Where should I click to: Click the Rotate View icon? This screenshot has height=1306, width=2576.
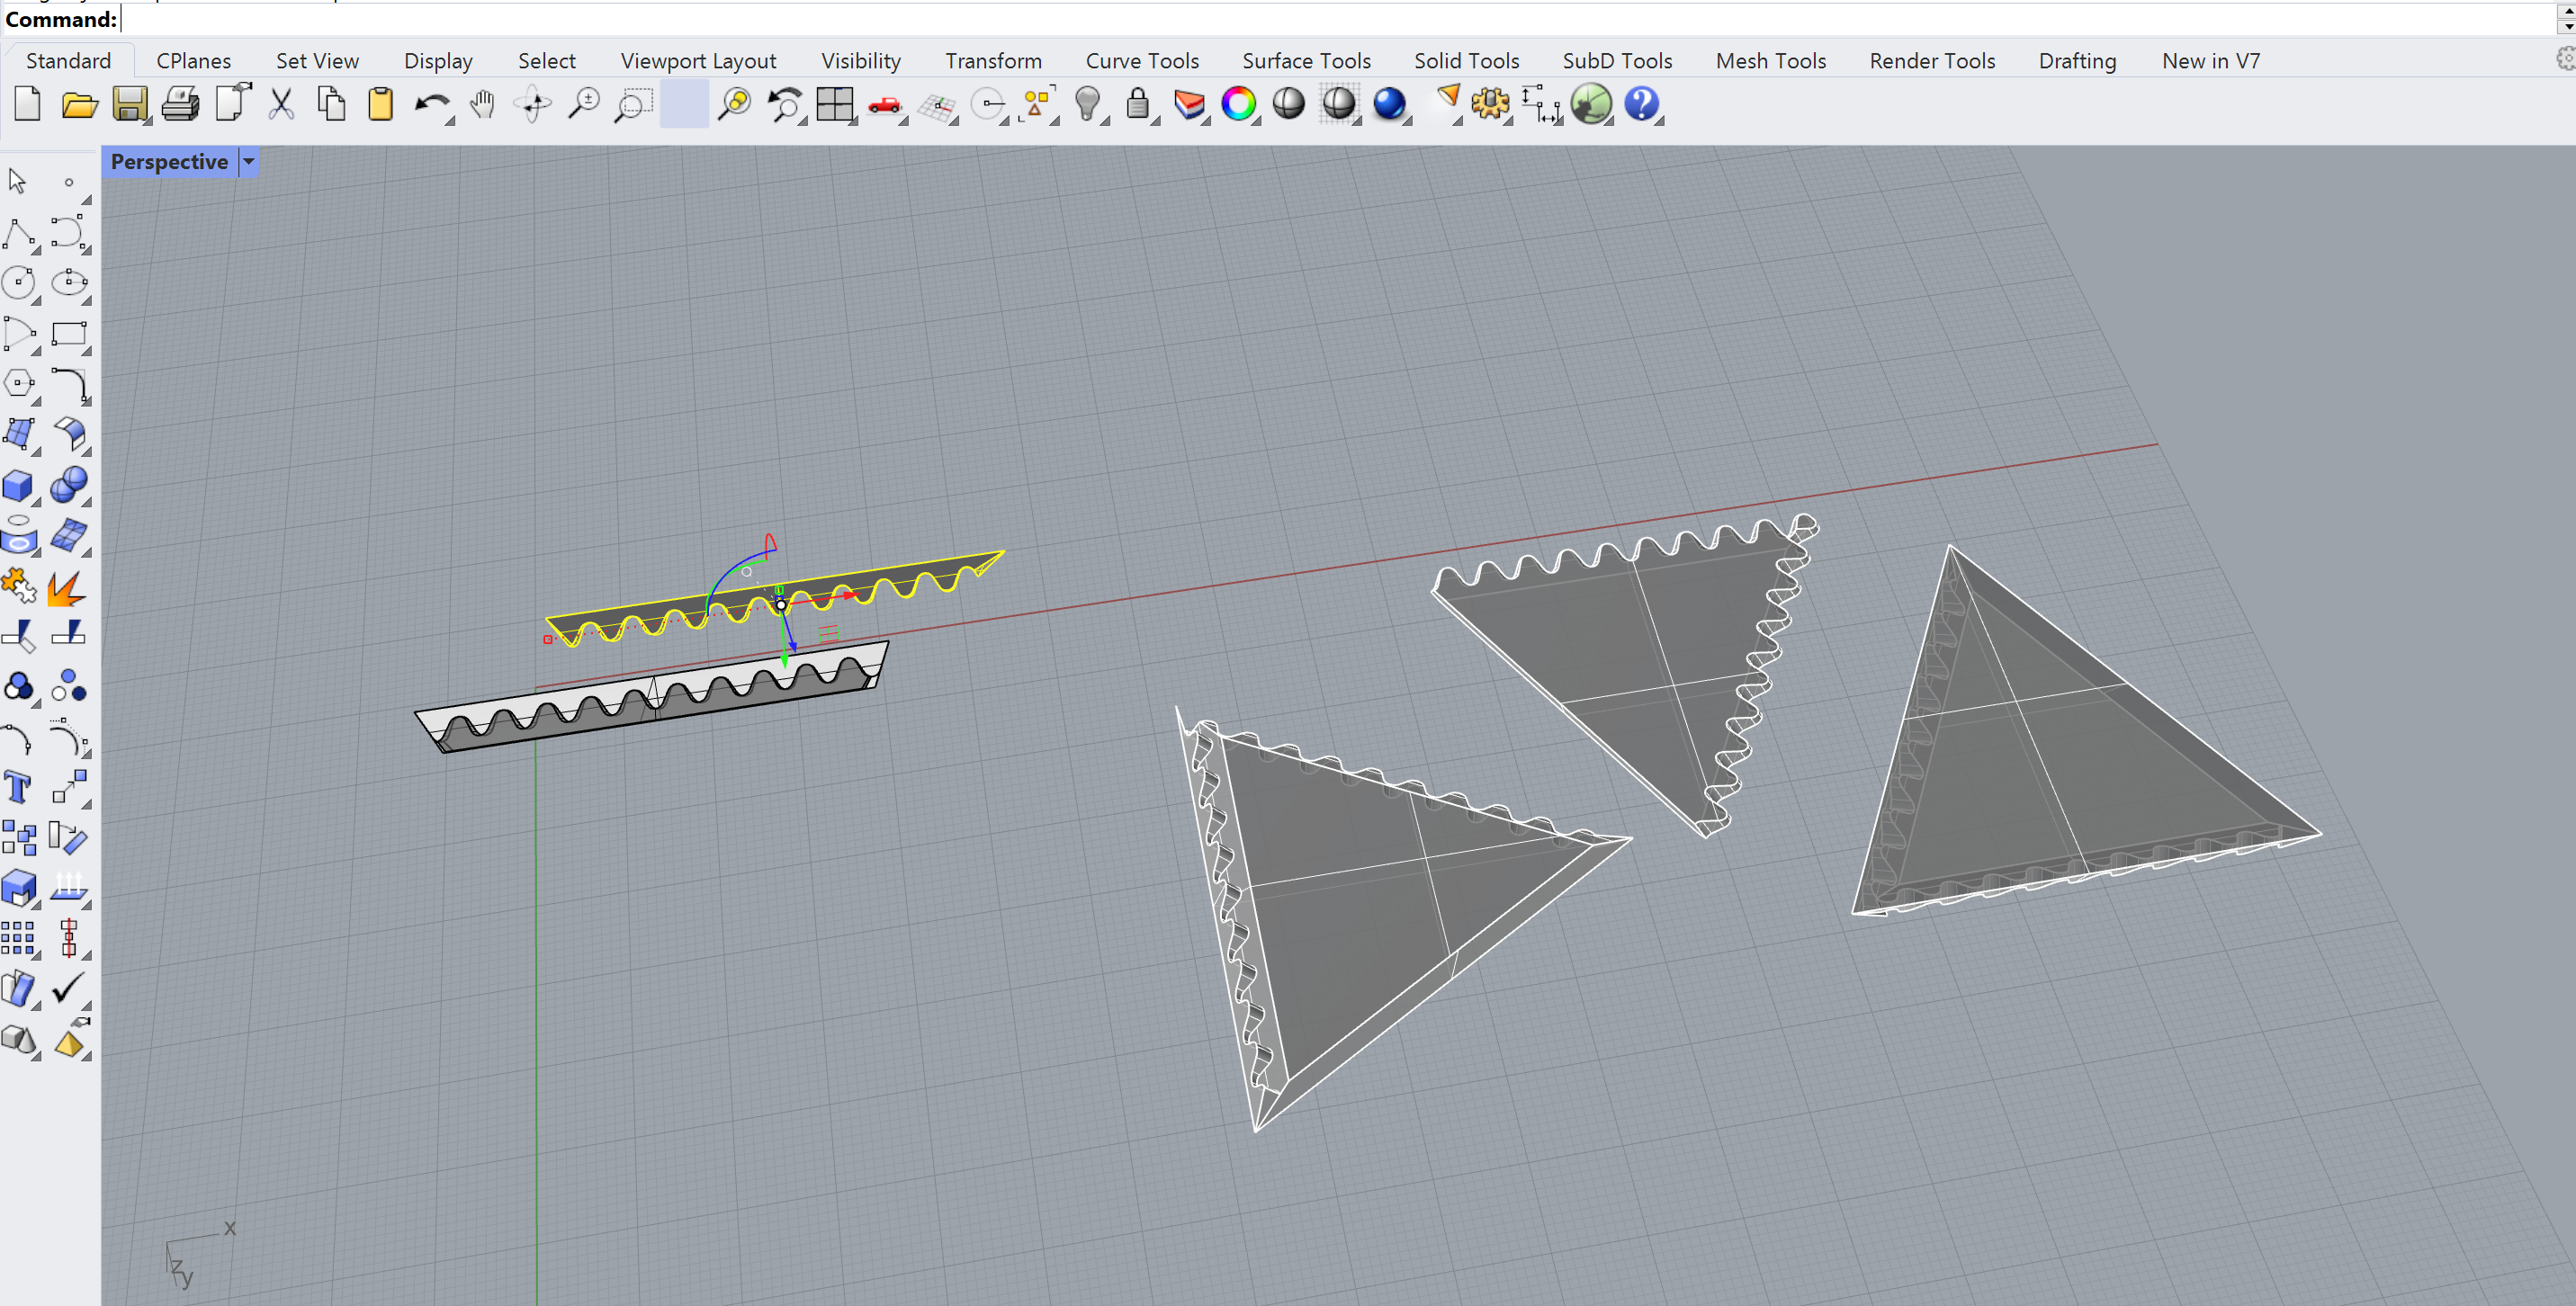[x=532, y=104]
